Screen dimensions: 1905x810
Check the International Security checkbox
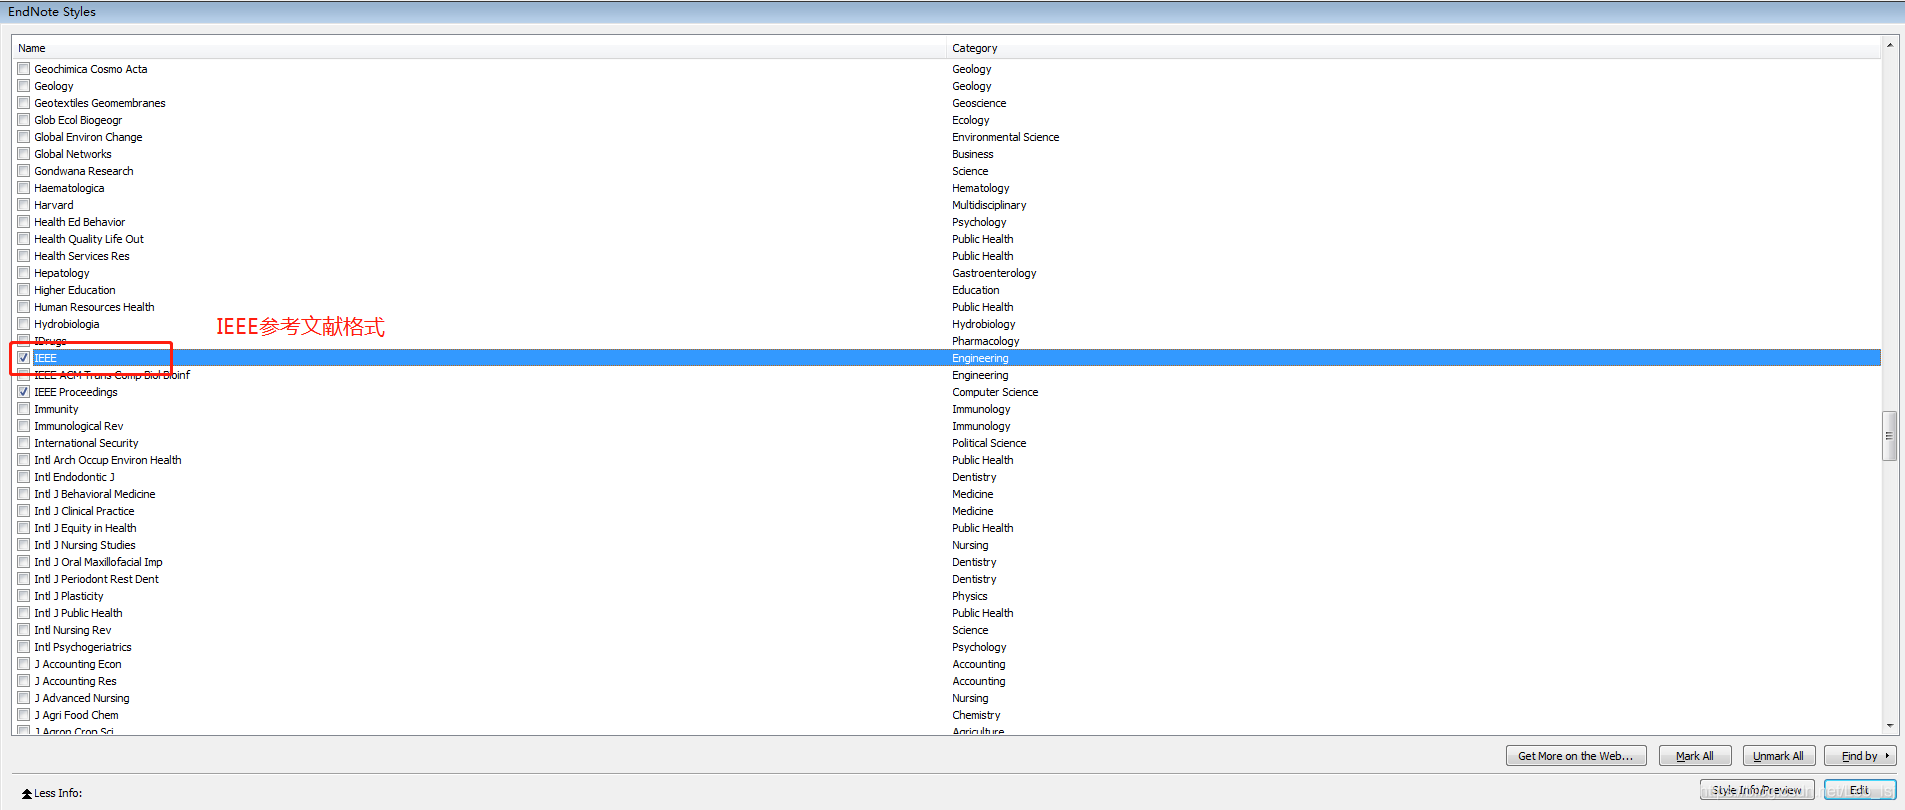click(23, 443)
